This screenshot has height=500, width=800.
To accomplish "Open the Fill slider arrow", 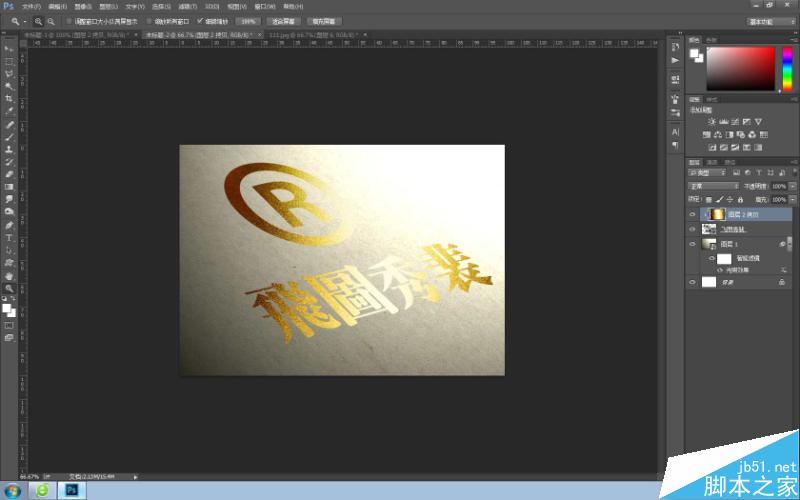I will pyautogui.click(x=792, y=199).
